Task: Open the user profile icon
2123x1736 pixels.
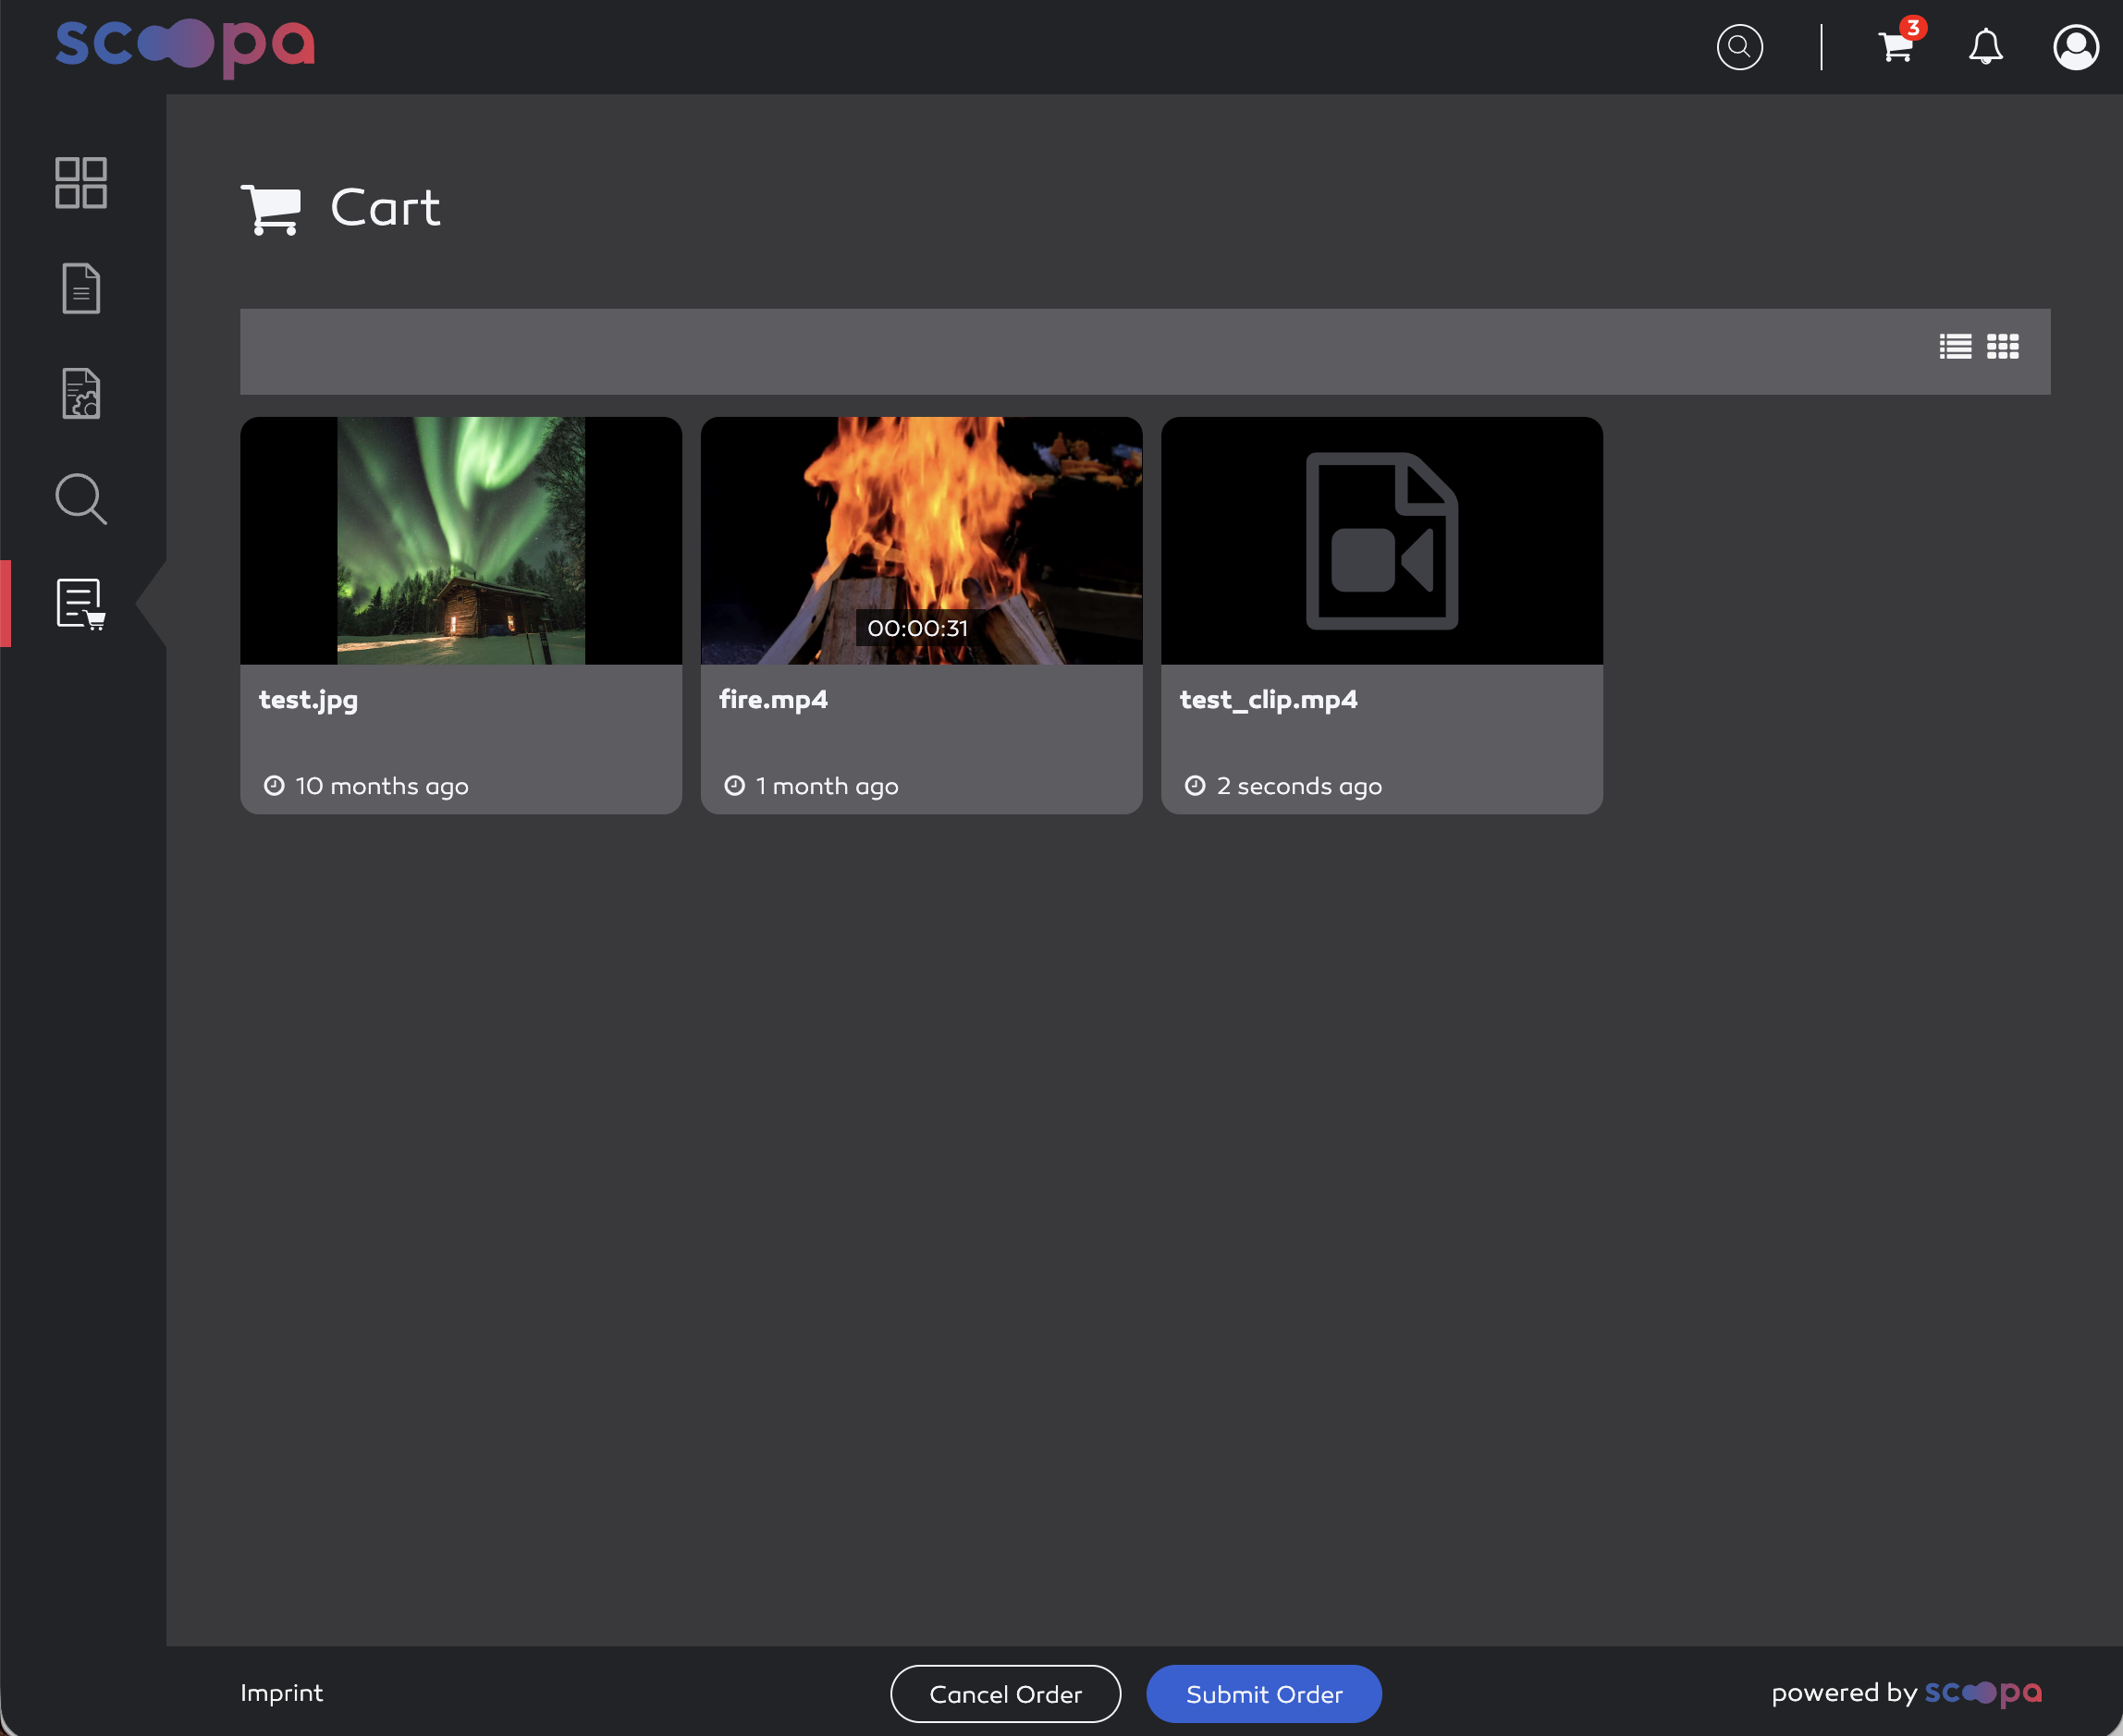Action: click(2075, 47)
